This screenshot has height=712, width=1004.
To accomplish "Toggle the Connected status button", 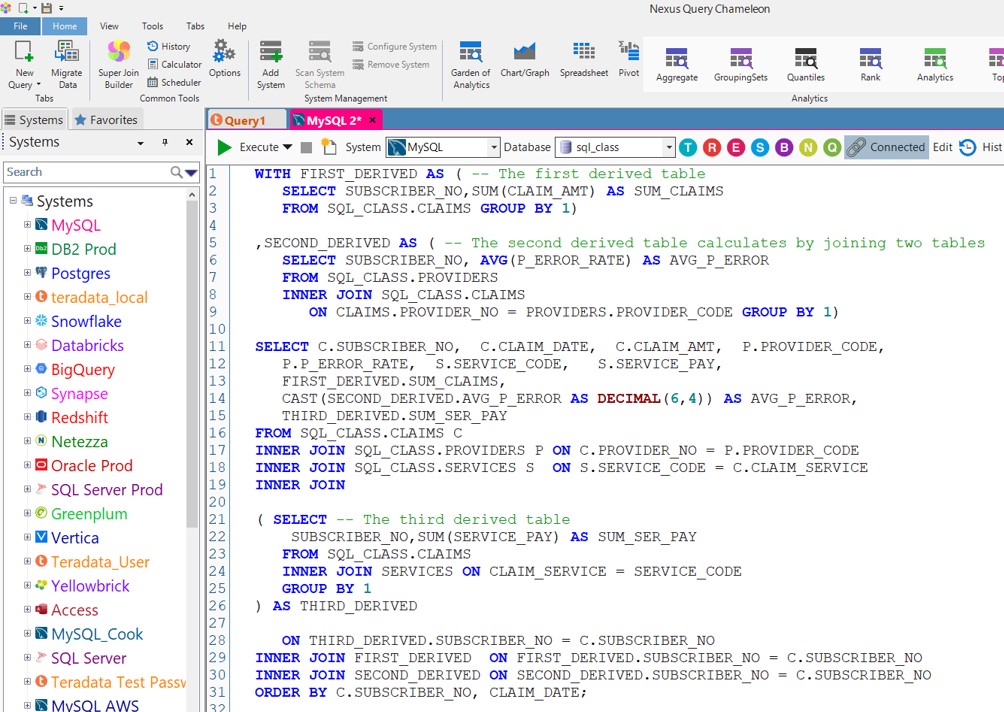I will click(886, 147).
